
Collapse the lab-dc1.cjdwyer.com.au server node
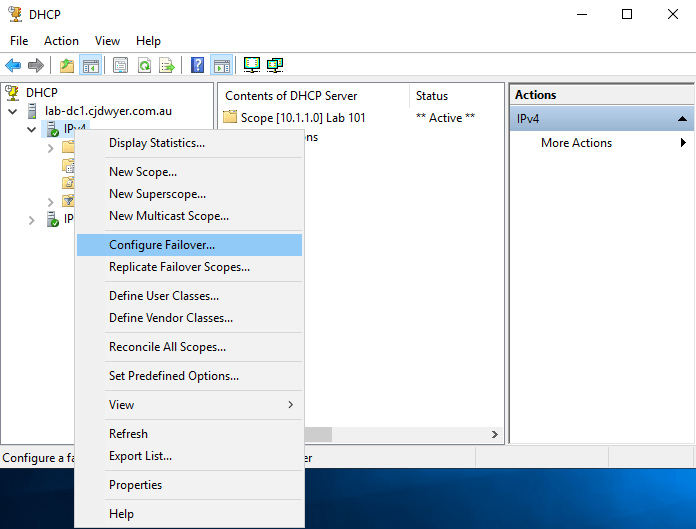[x=13, y=111]
